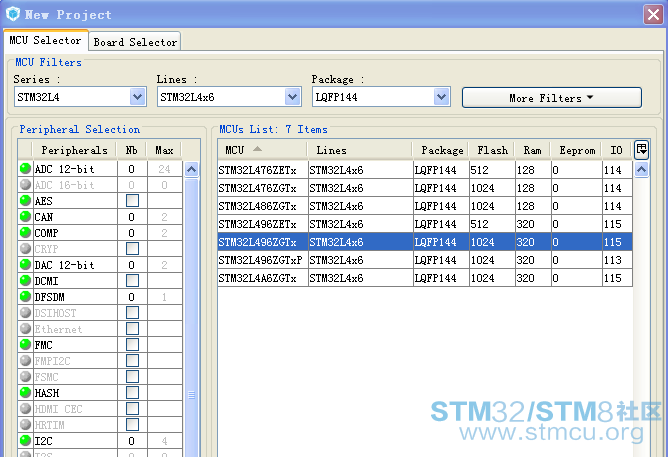Click the STM32CubeMX logo icon in title bar
This screenshot has width=668, height=457.
(x=13, y=14)
